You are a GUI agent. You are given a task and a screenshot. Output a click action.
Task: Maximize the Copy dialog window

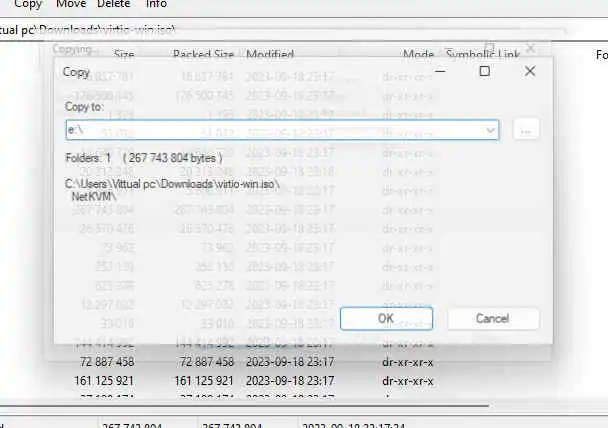484,71
